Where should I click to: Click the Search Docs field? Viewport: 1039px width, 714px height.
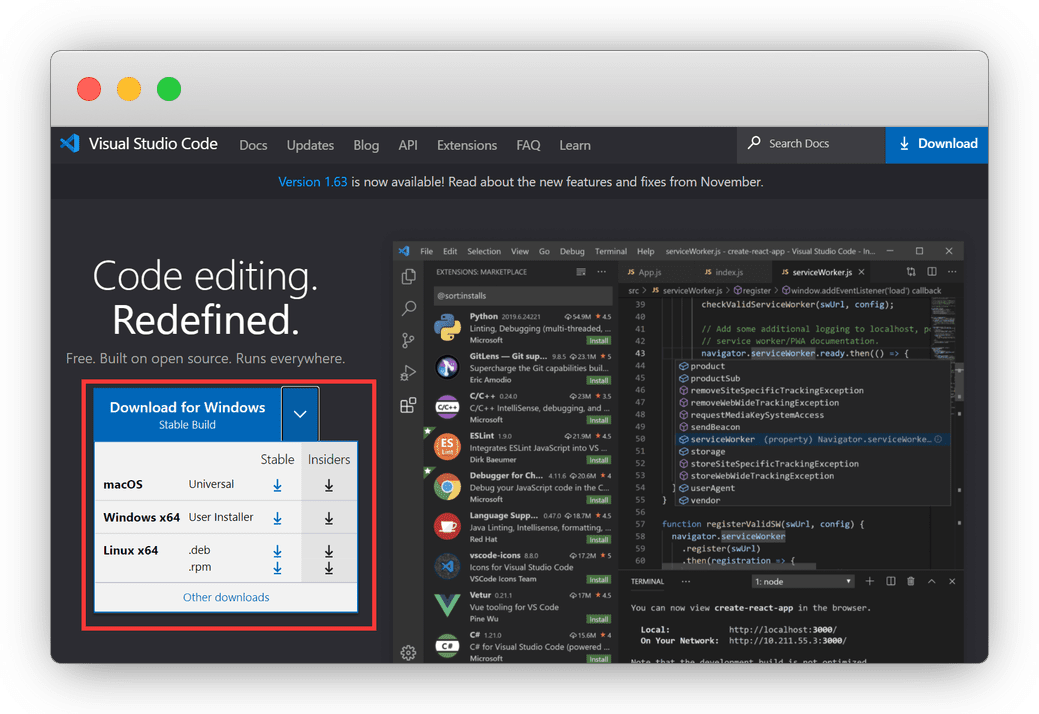[811, 144]
